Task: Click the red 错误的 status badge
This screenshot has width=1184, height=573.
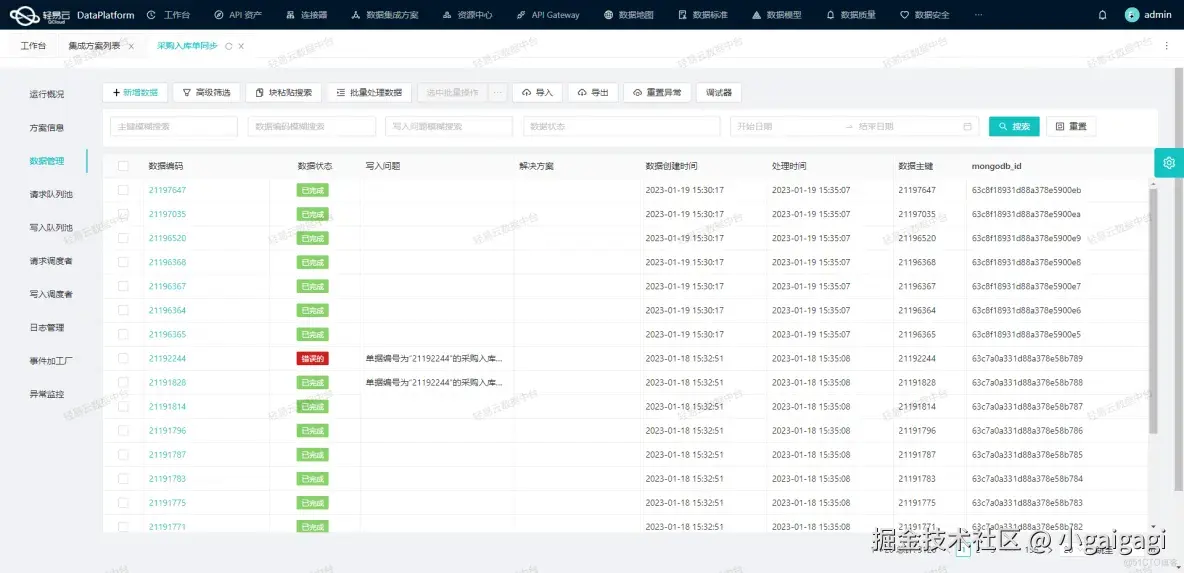Action: pos(313,359)
